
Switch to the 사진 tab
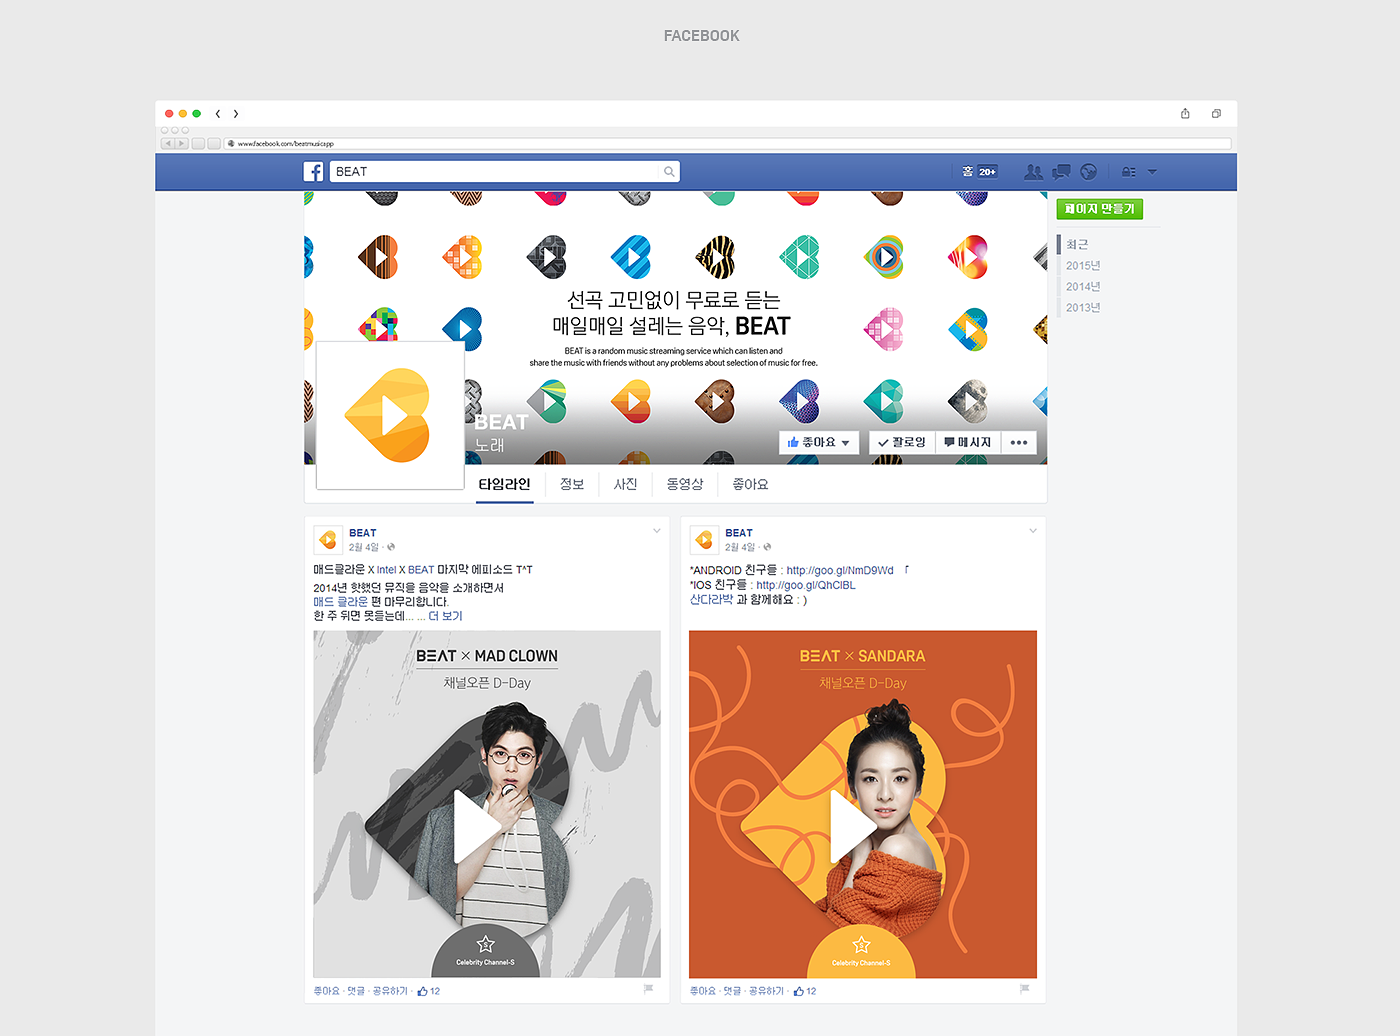pos(626,484)
